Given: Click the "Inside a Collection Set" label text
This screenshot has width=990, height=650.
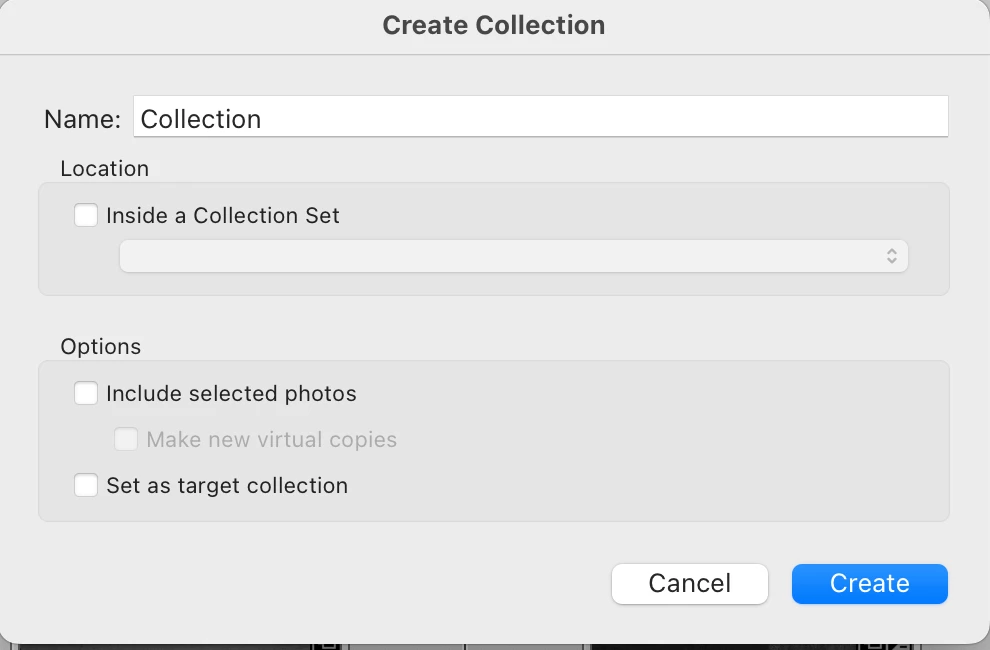Looking at the screenshot, I should pyautogui.click(x=223, y=215).
